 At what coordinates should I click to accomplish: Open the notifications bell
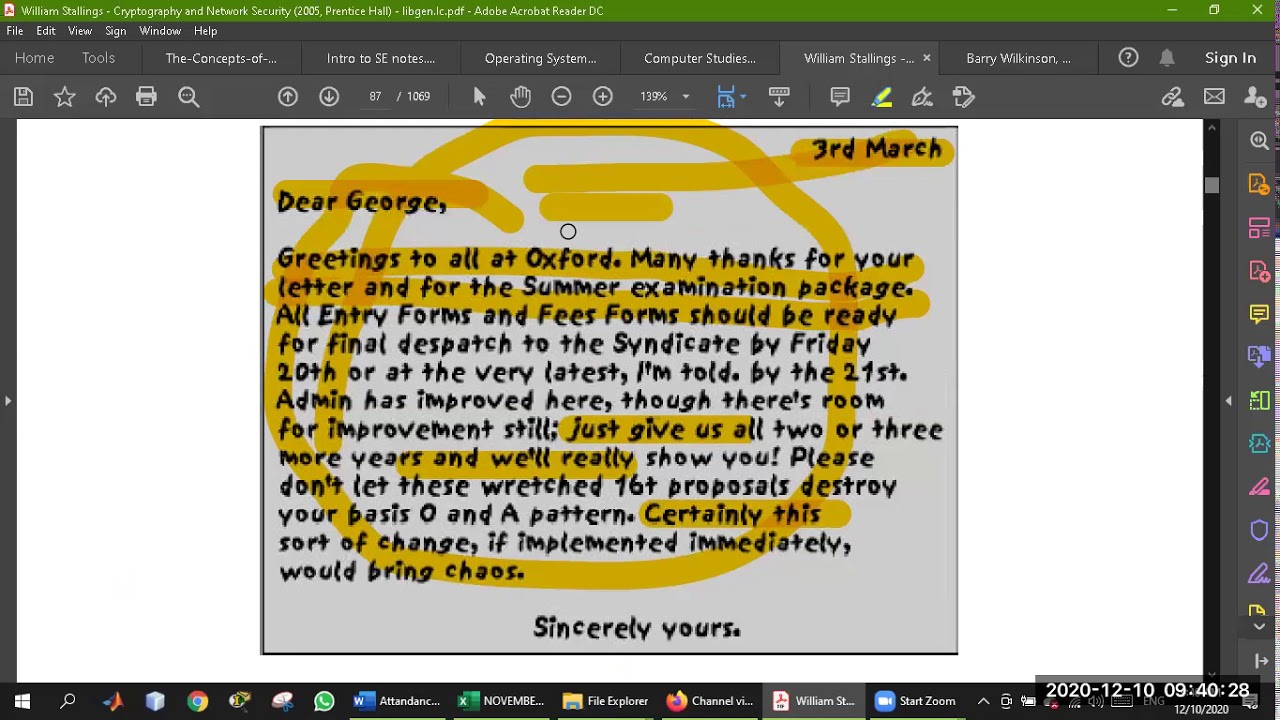[x=1167, y=58]
